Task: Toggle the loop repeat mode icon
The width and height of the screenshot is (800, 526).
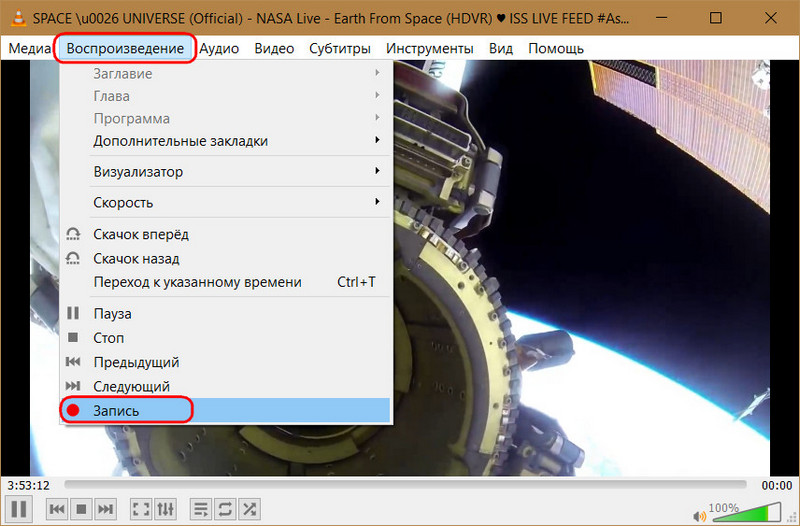Action: (x=225, y=509)
